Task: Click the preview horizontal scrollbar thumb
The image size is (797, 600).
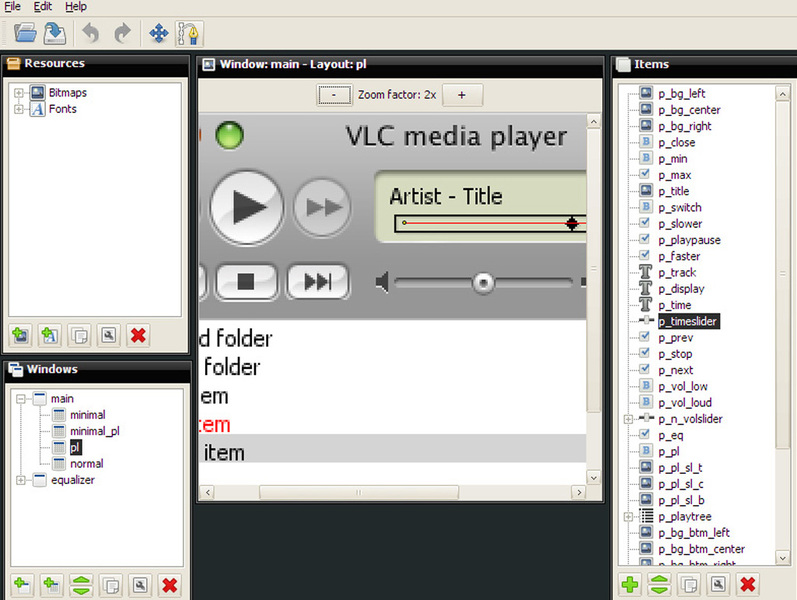Action: [x=359, y=492]
